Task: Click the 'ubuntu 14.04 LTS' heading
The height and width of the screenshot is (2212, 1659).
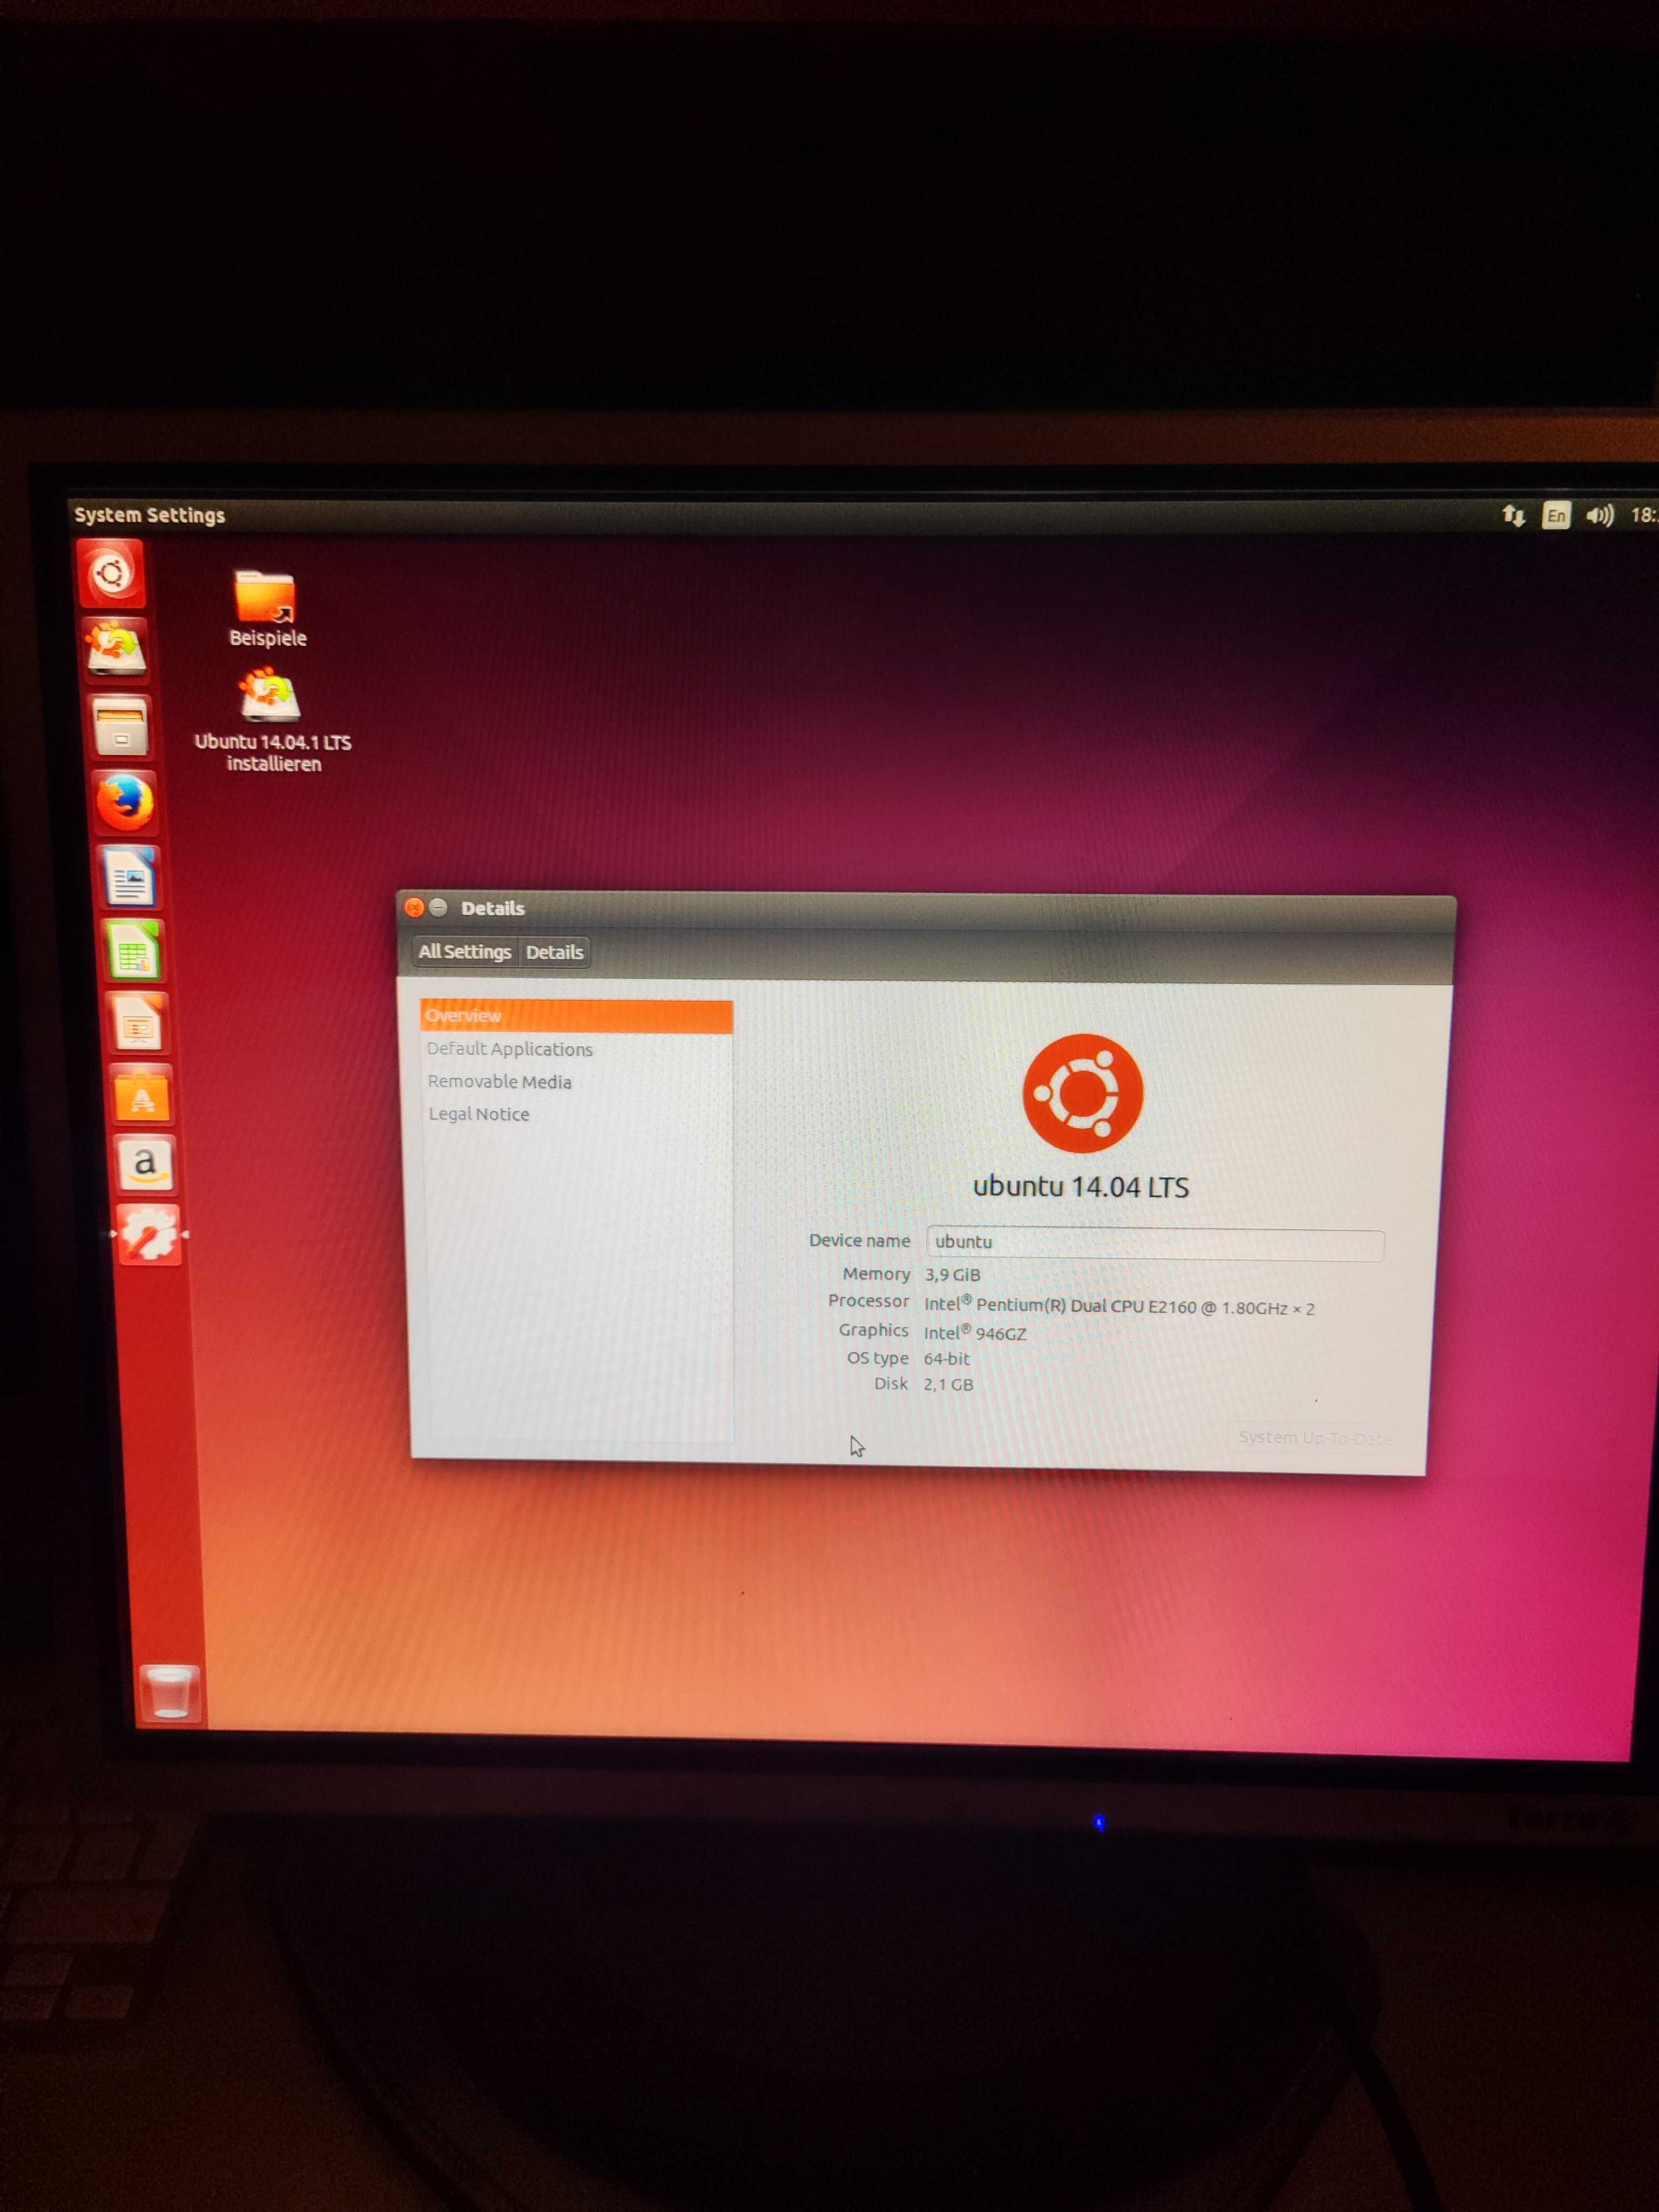Action: pos(1081,1187)
